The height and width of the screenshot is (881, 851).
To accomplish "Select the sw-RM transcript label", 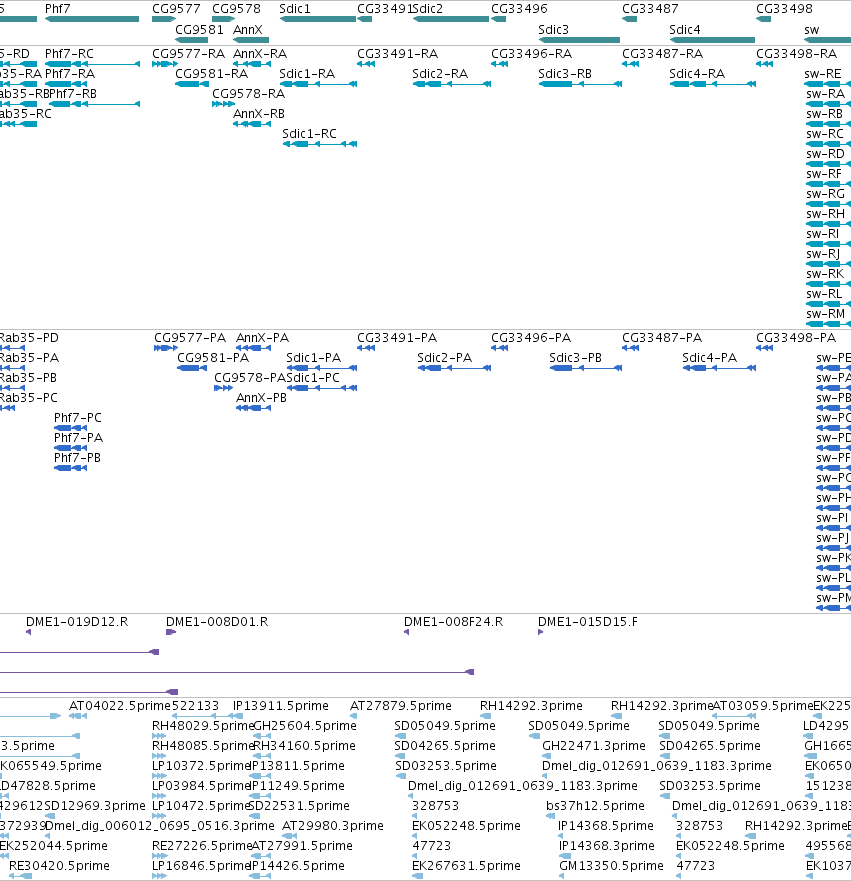I will 825,314.
